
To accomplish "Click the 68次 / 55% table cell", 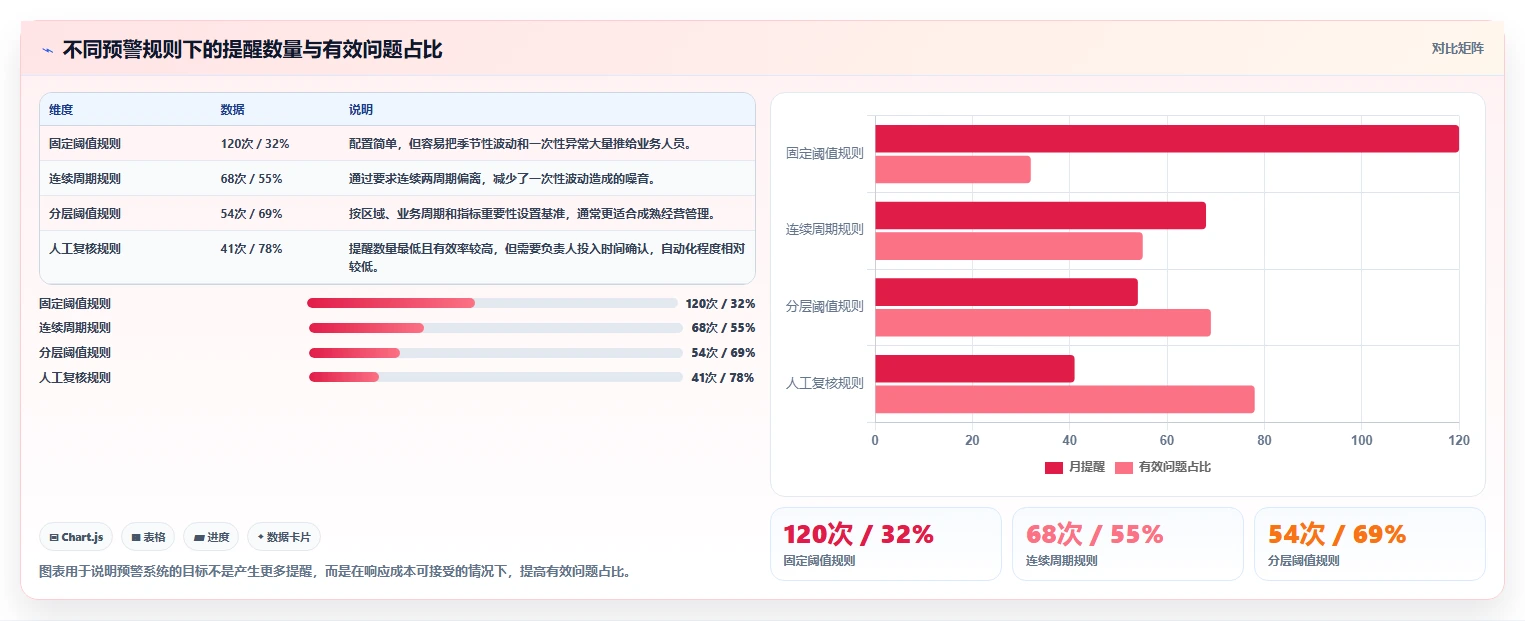I will click(x=251, y=179).
